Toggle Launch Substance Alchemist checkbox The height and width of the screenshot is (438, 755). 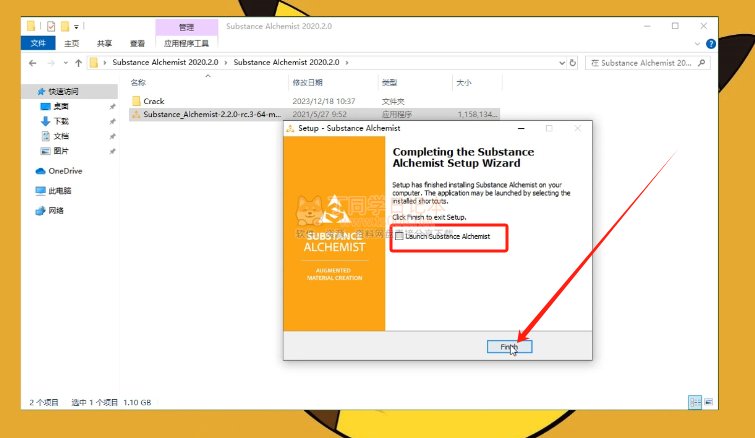[x=399, y=236]
